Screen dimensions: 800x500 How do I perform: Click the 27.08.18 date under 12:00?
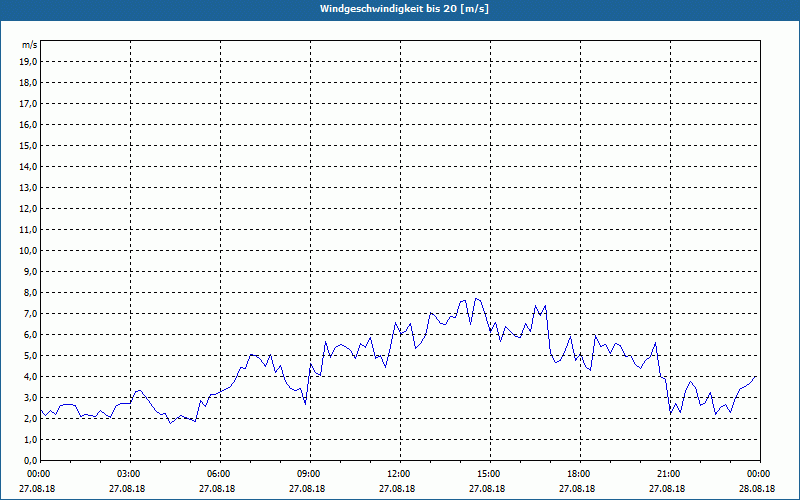pyautogui.click(x=397, y=489)
